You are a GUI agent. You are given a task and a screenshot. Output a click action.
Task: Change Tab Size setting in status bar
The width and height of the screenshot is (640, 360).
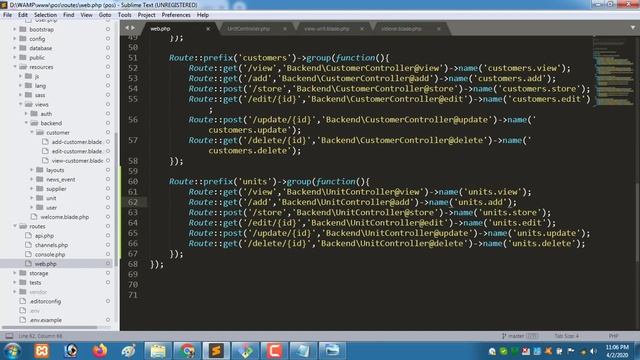click(567, 336)
